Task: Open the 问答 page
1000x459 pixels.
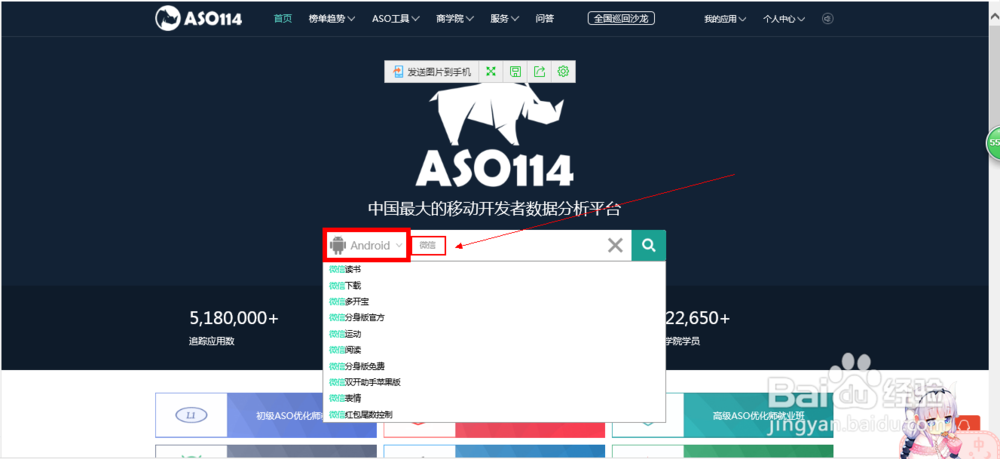Action: 545,18
